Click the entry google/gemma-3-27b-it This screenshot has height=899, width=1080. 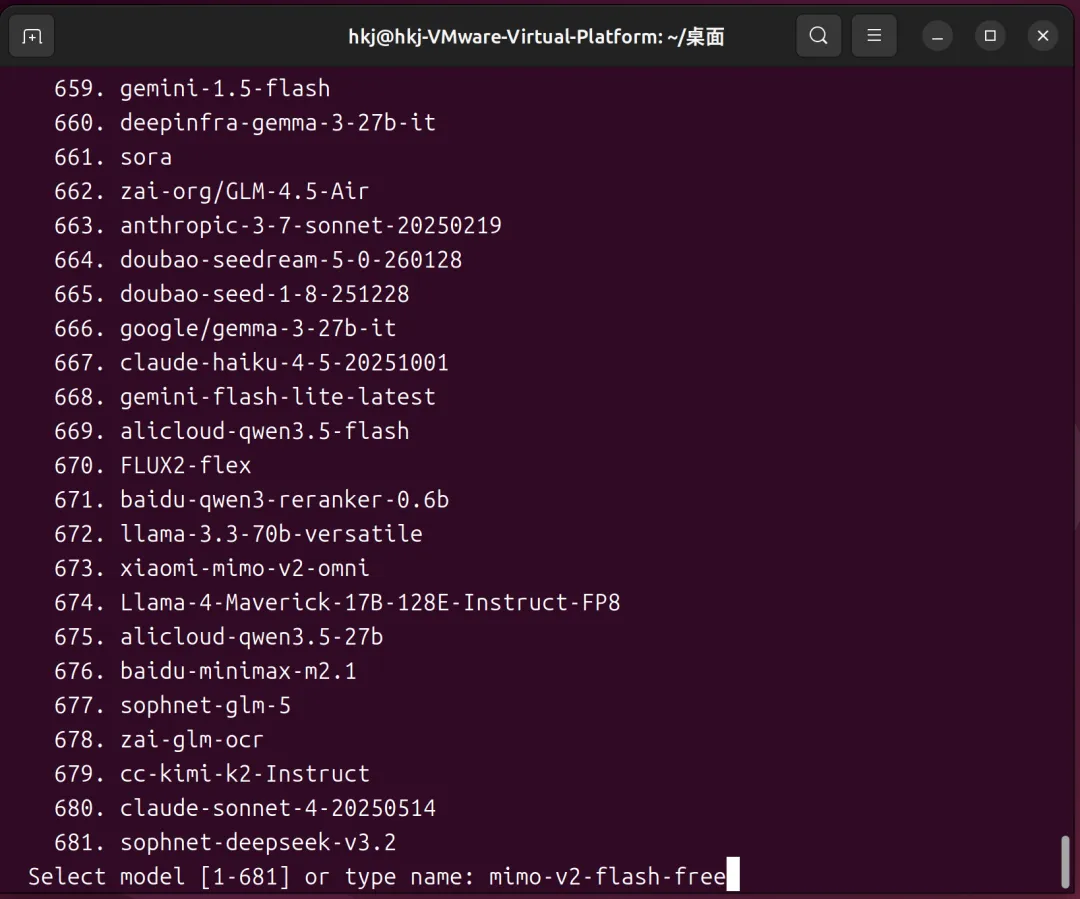(x=258, y=329)
